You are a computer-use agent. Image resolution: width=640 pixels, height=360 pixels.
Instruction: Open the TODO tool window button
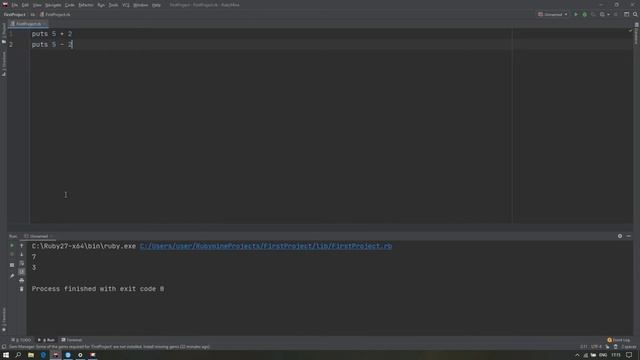click(x=21, y=340)
